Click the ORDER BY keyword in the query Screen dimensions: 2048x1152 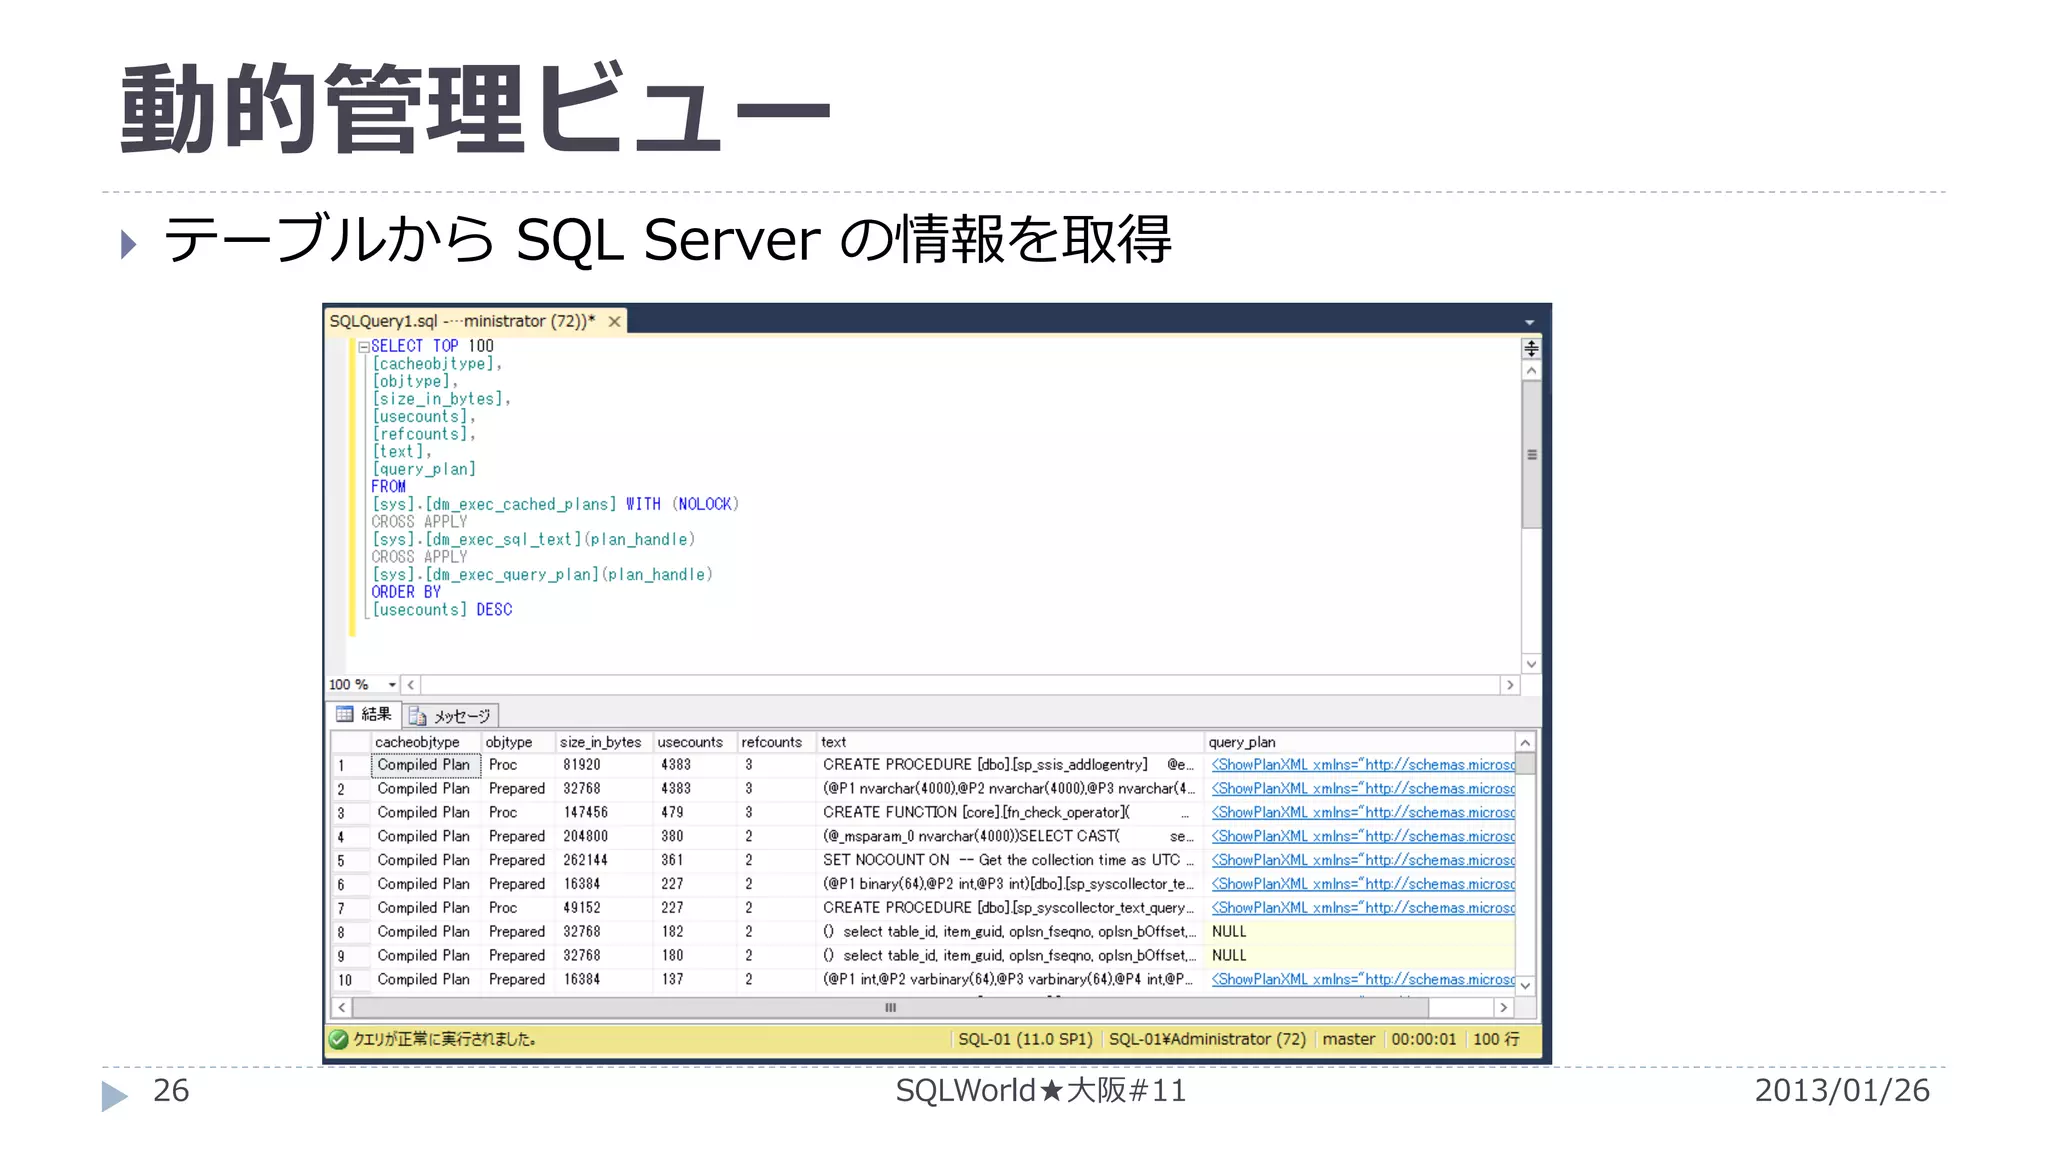[406, 592]
